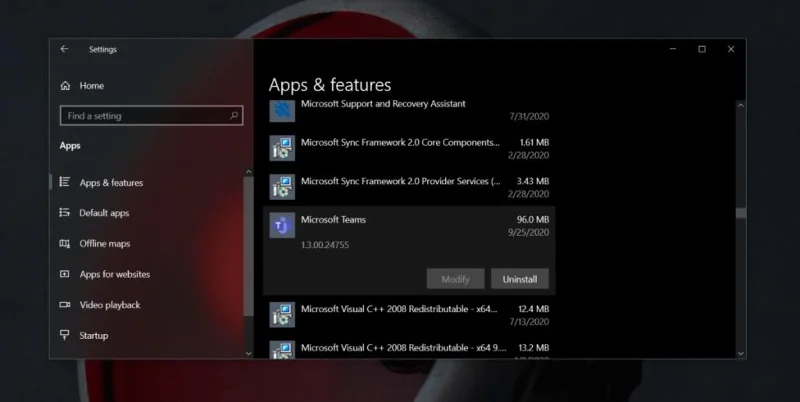800x402 pixels.
Task: Click sidebar scrollbar up arrow
Action: [248, 172]
